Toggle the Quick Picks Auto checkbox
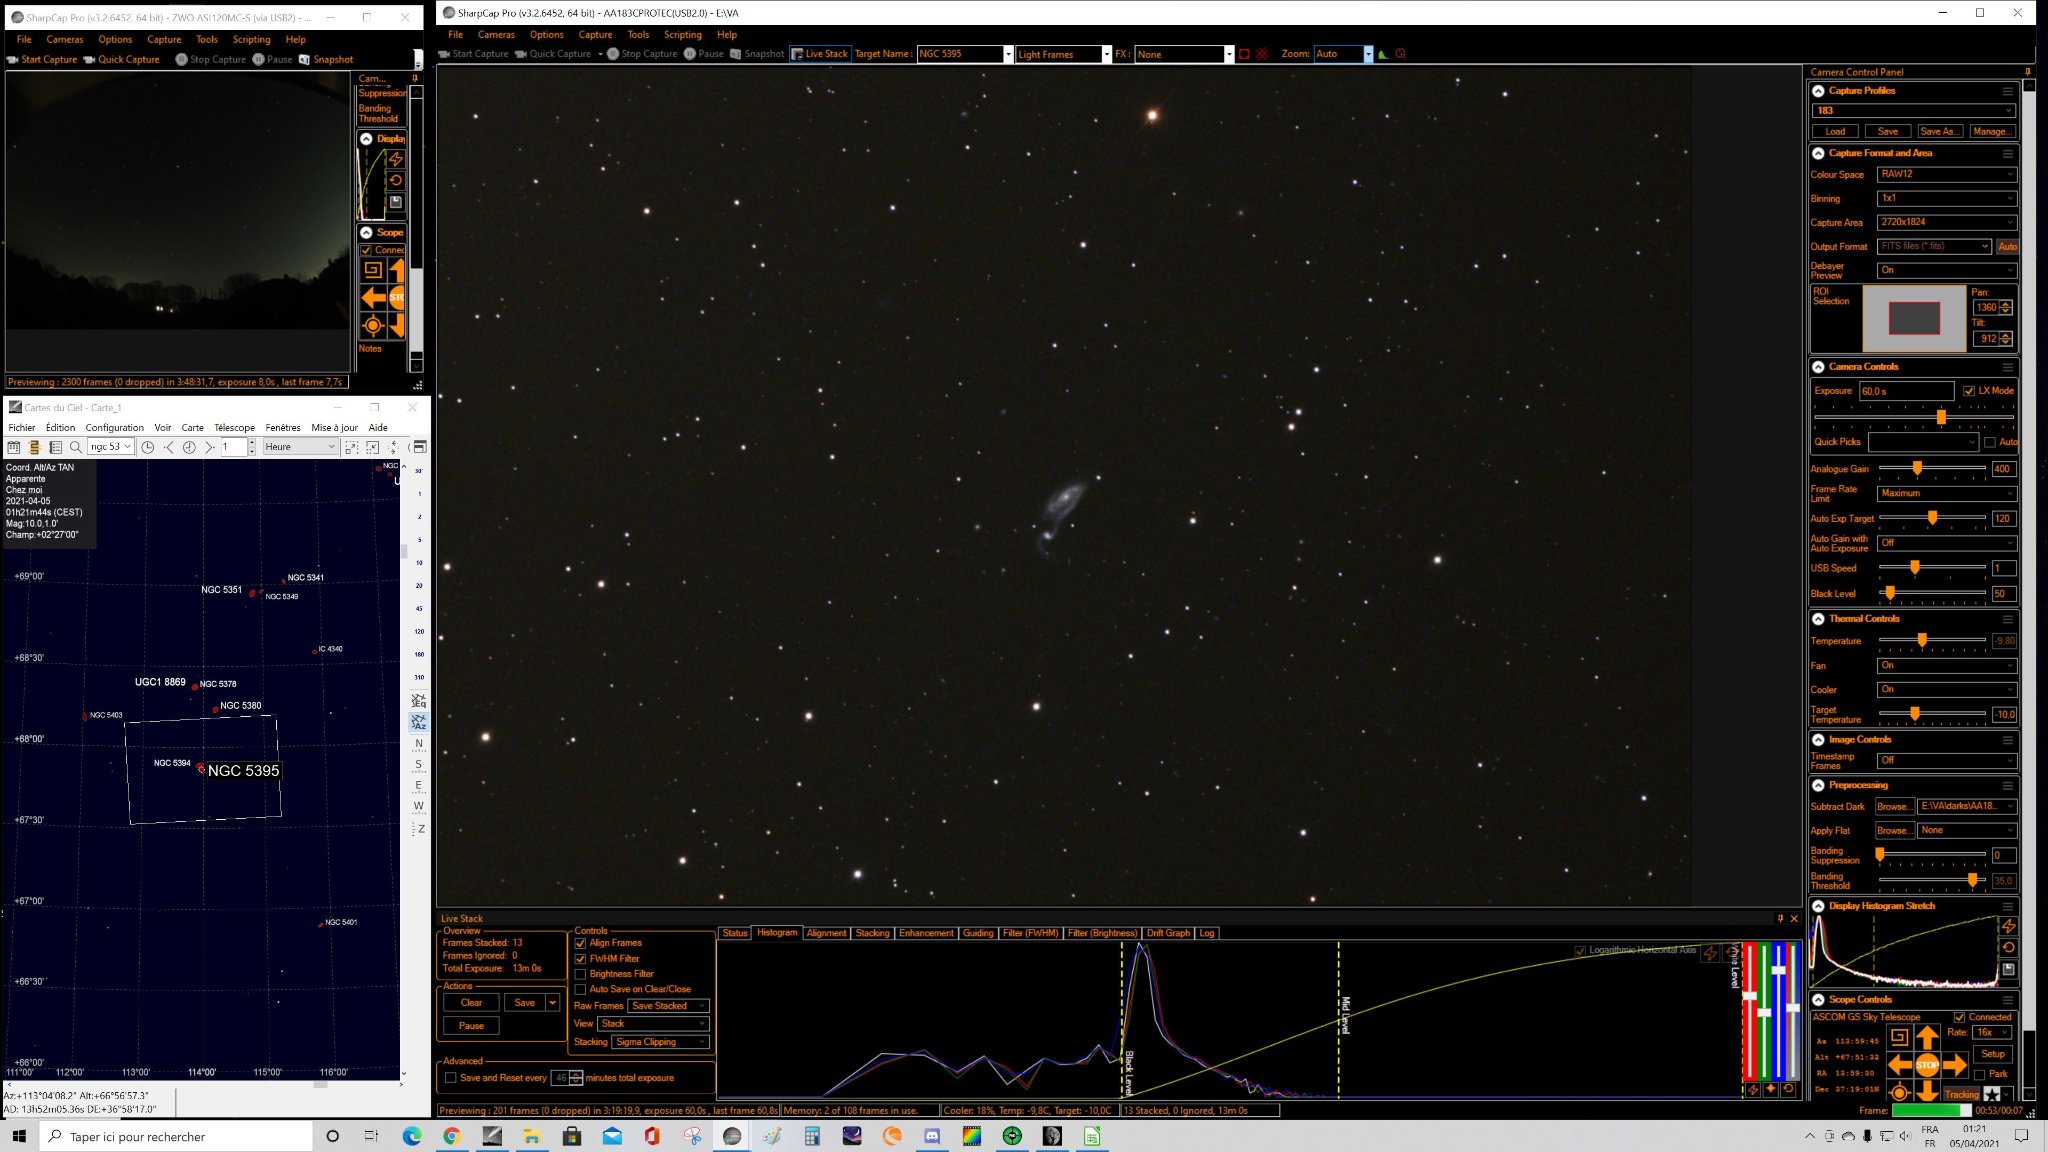2048x1152 pixels. (x=1989, y=442)
